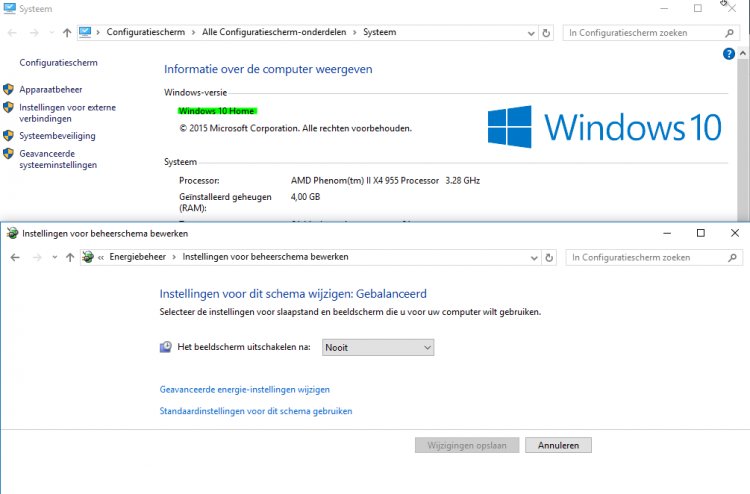Open Configuratiescherm sidebar link
Screen dimensions: 750x494
(58, 63)
